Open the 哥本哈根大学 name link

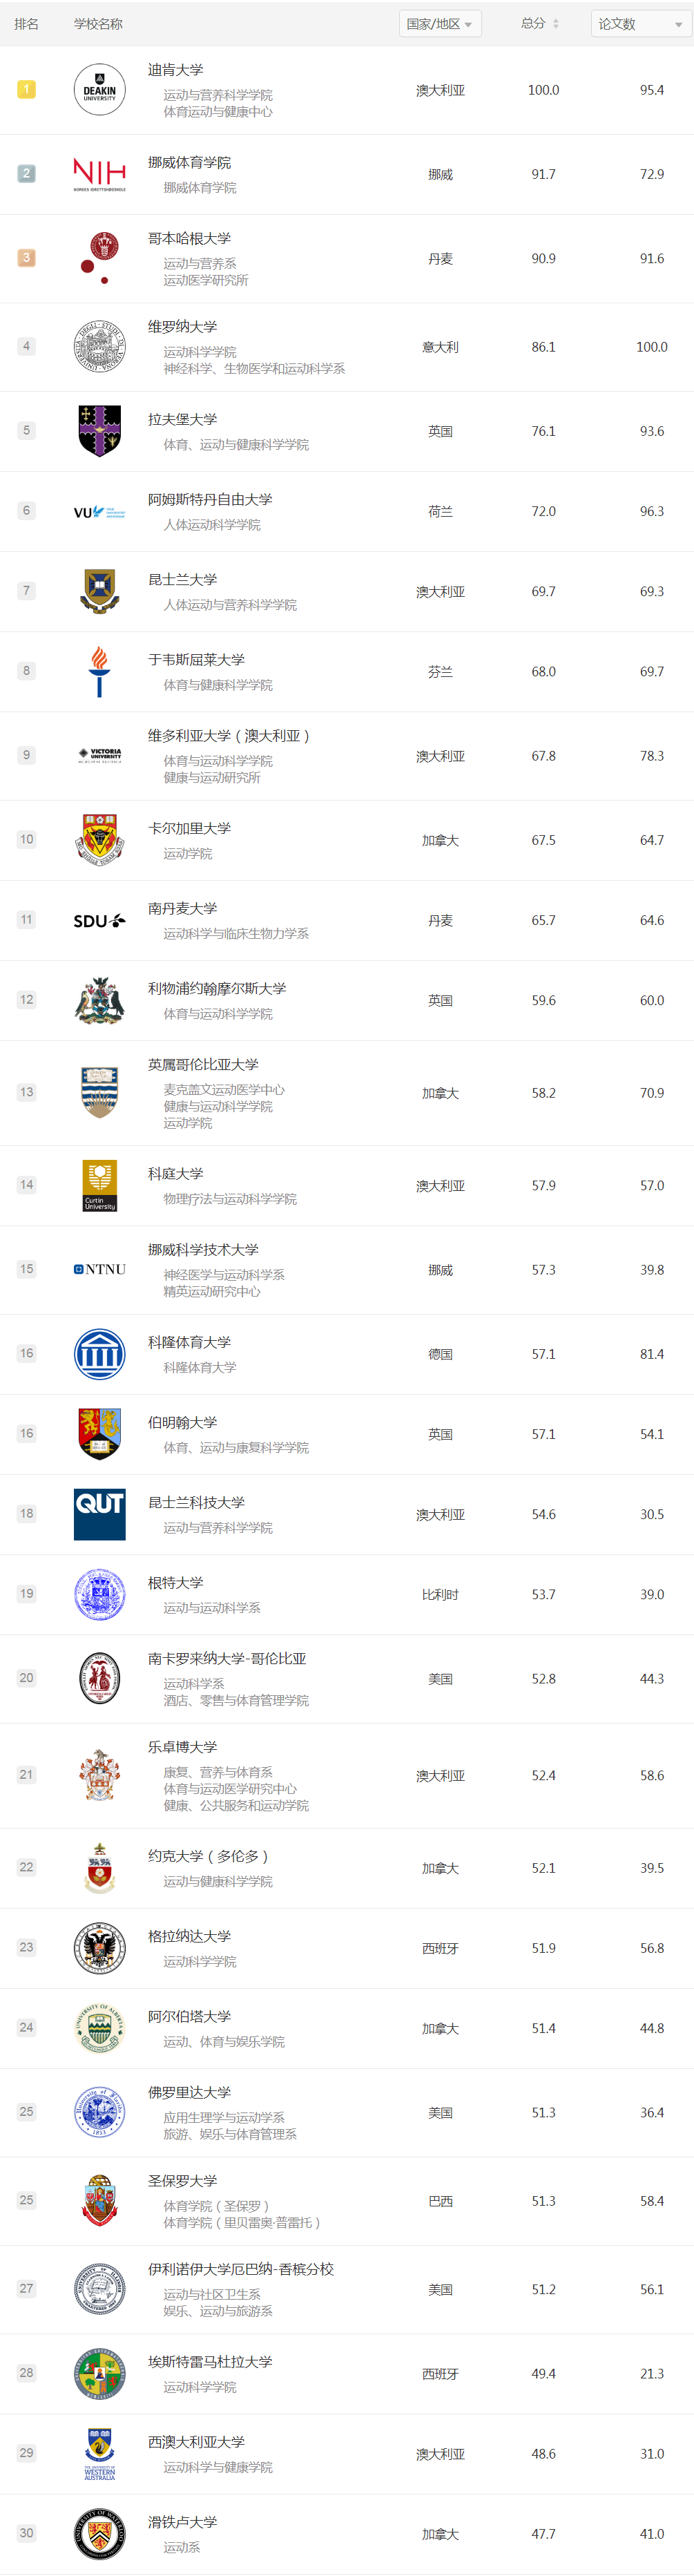click(190, 239)
